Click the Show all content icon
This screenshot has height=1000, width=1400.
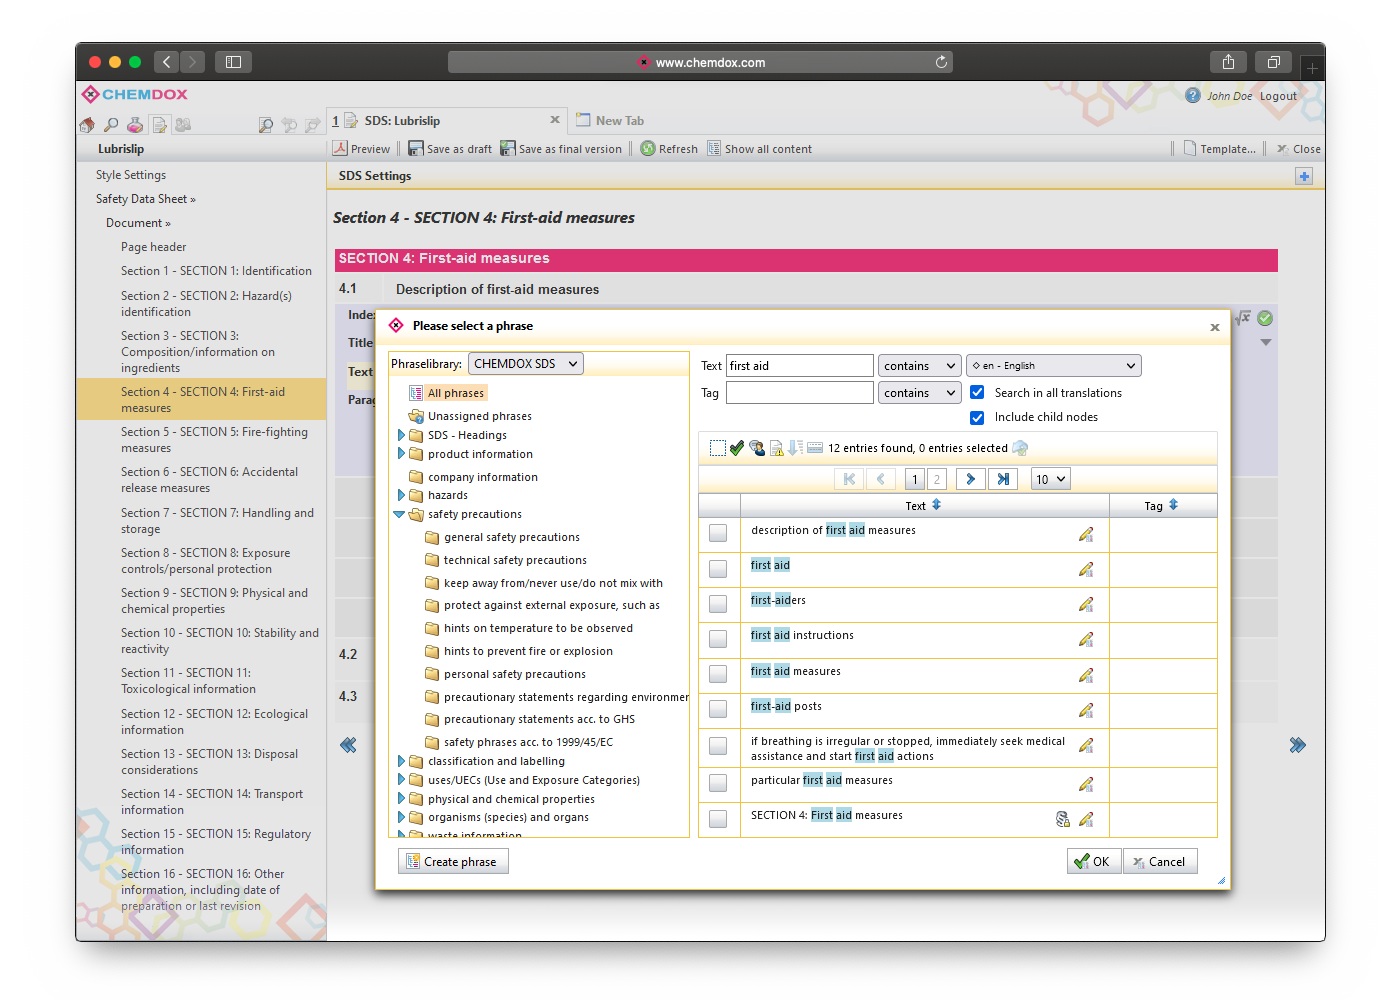tap(714, 148)
